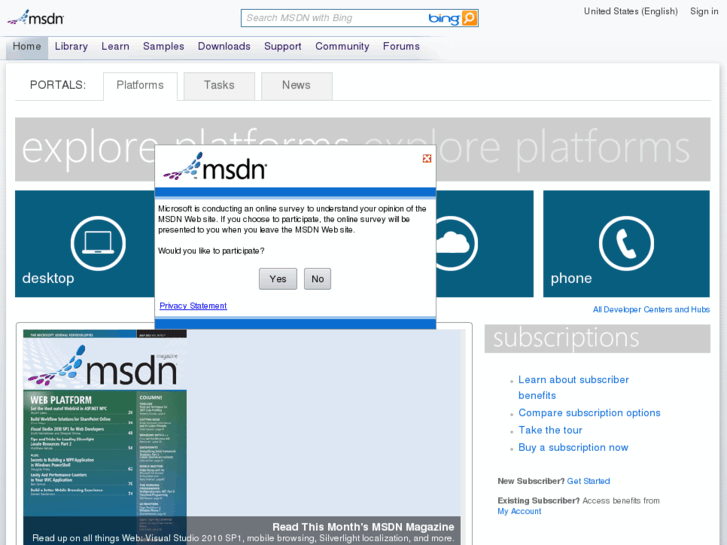Close the MSDN survey popup
Screen dimensions: 727x545
tap(427, 159)
